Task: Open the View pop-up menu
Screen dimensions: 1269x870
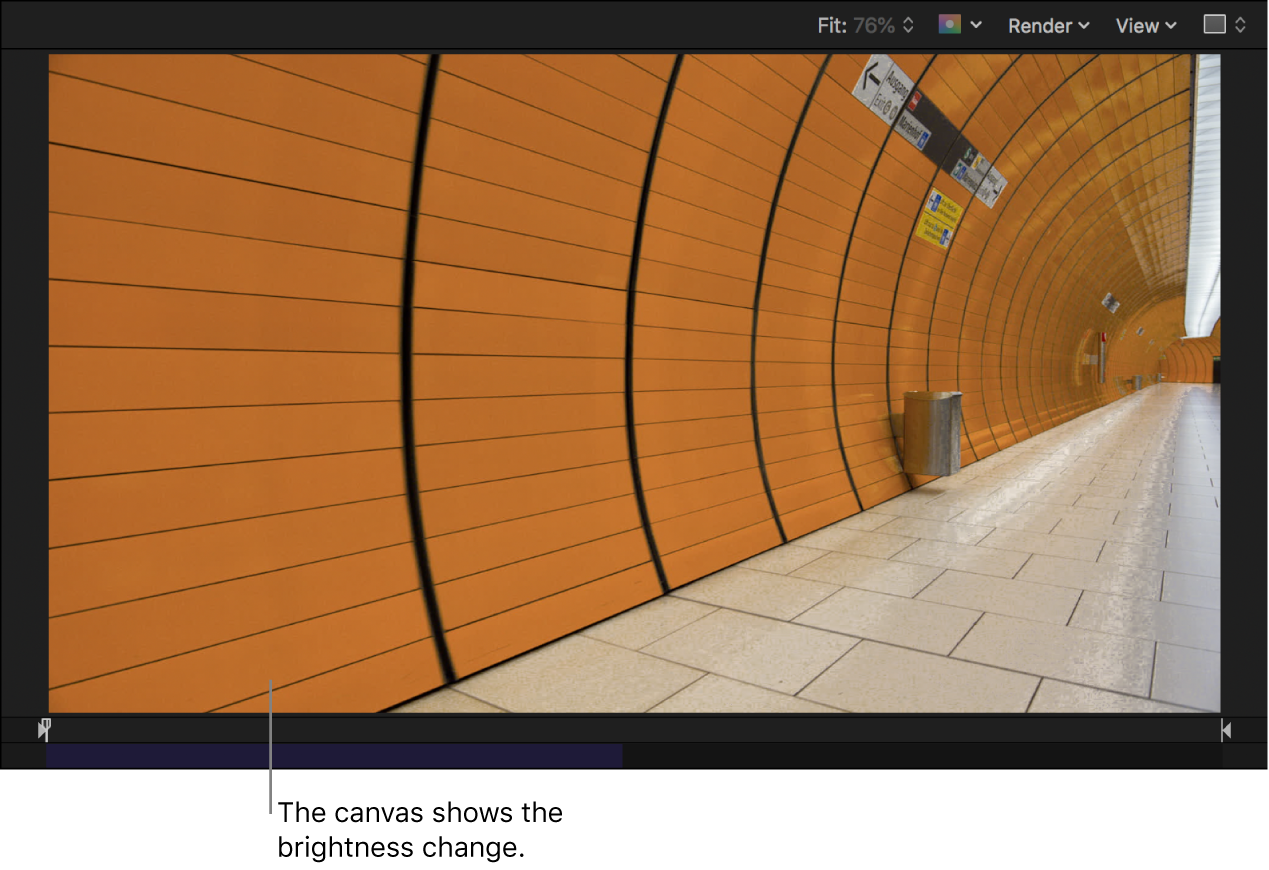Action: pyautogui.click(x=1139, y=25)
